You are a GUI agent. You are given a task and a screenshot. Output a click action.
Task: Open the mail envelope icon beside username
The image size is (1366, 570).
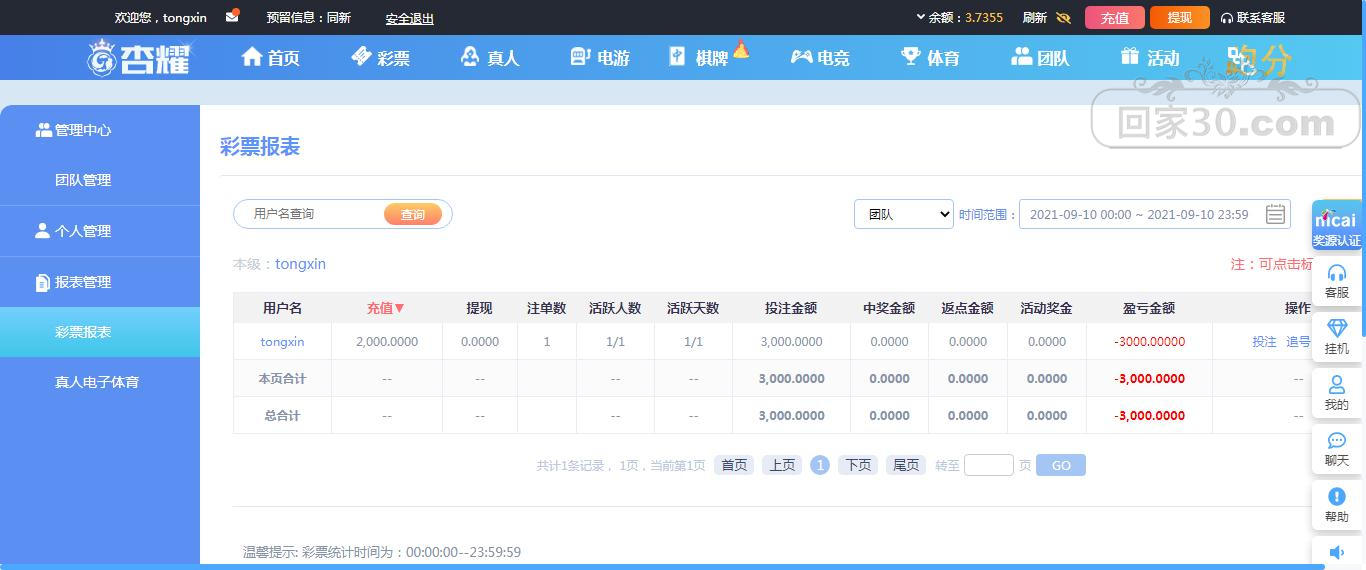232,17
